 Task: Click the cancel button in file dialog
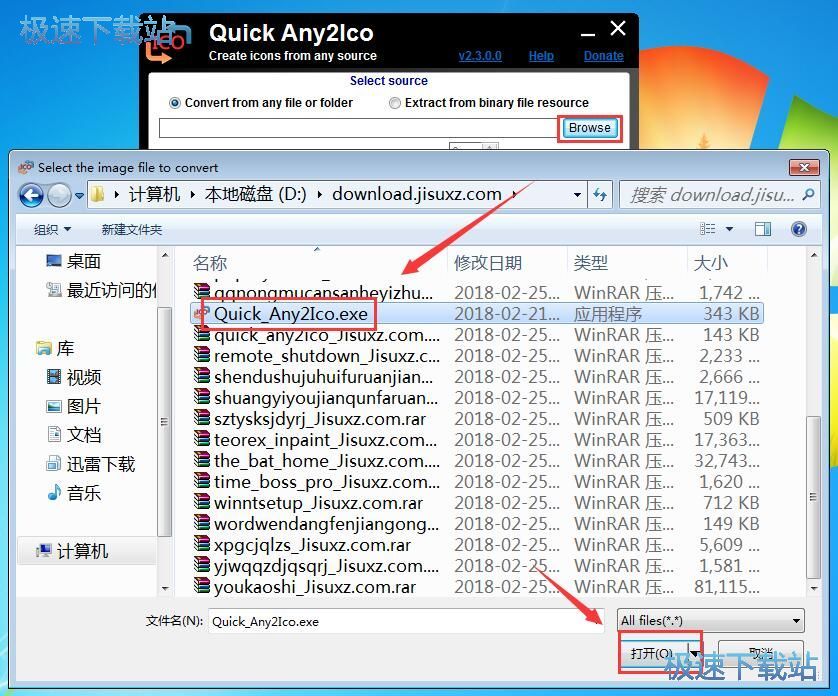(761, 653)
